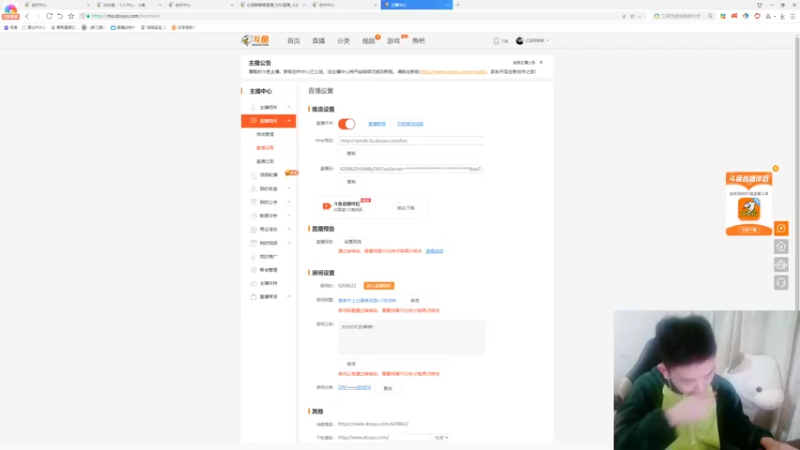Click the 斗鱼直播伴侣 floating ad download button

pos(748,230)
